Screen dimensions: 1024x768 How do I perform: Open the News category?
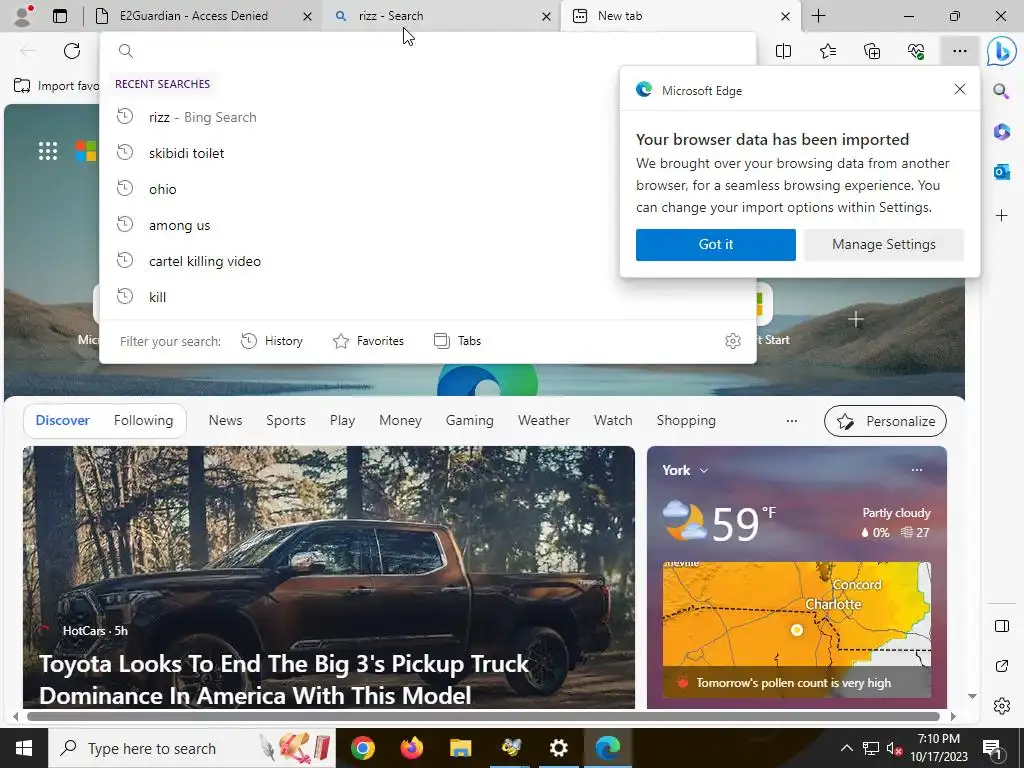(225, 421)
